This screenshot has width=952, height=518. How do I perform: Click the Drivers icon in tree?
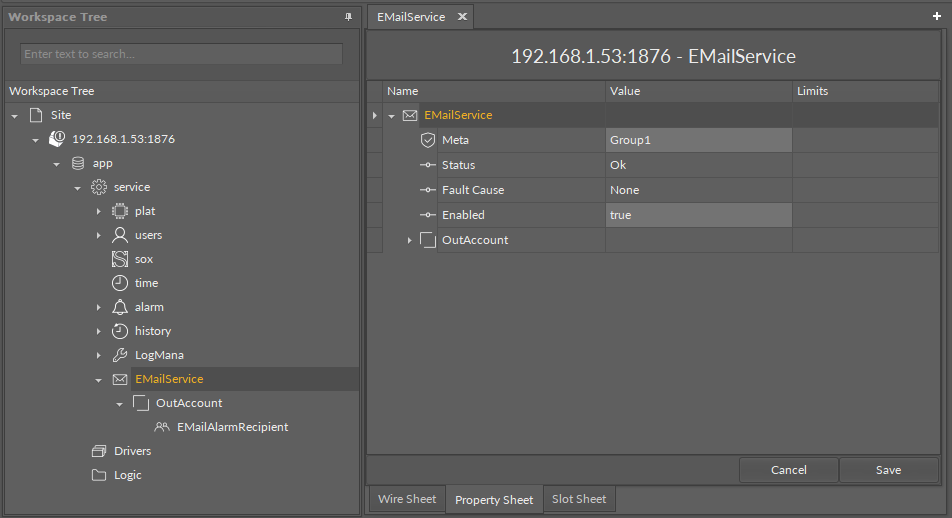coord(99,451)
